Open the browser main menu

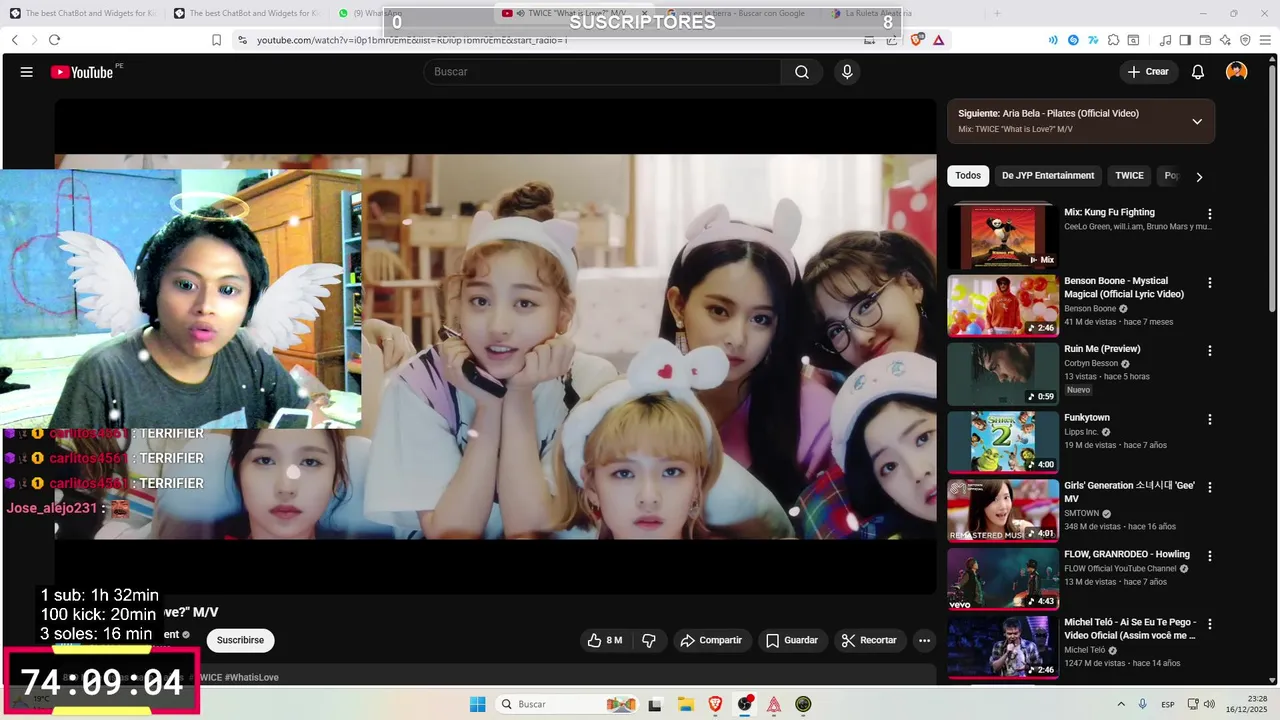point(1265,40)
